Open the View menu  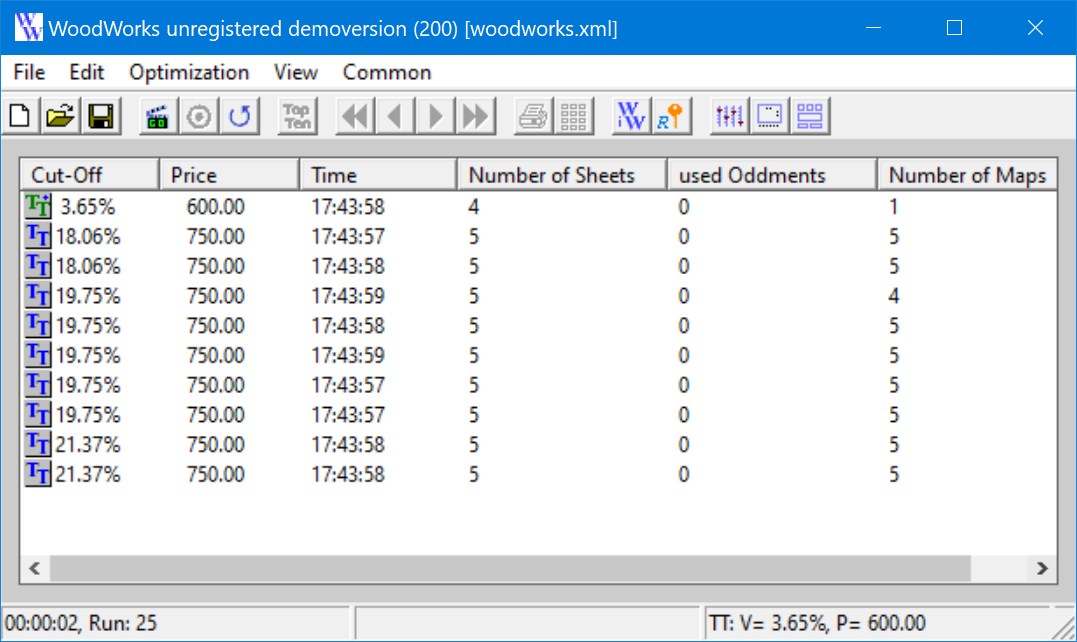point(295,72)
